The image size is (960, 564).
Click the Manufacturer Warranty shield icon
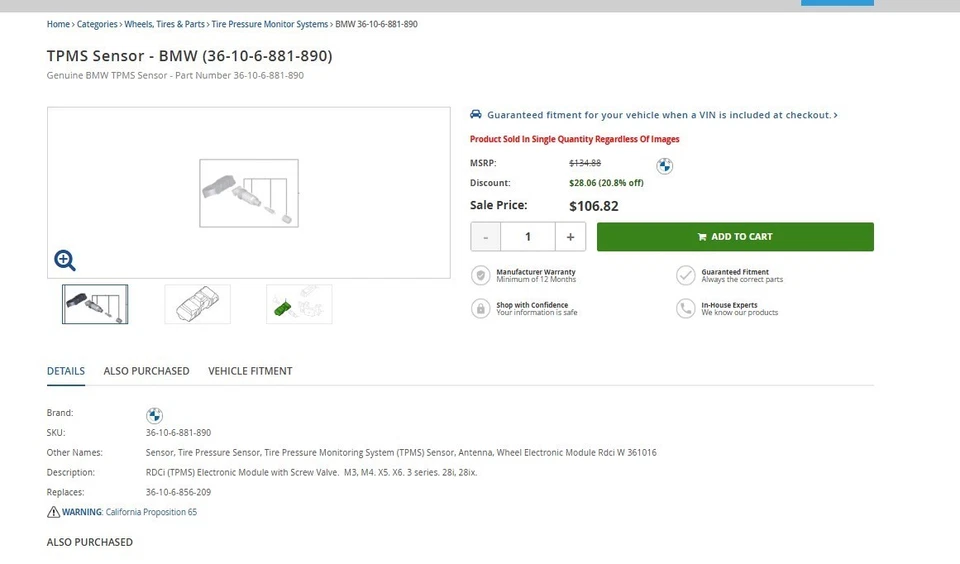click(x=481, y=275)
